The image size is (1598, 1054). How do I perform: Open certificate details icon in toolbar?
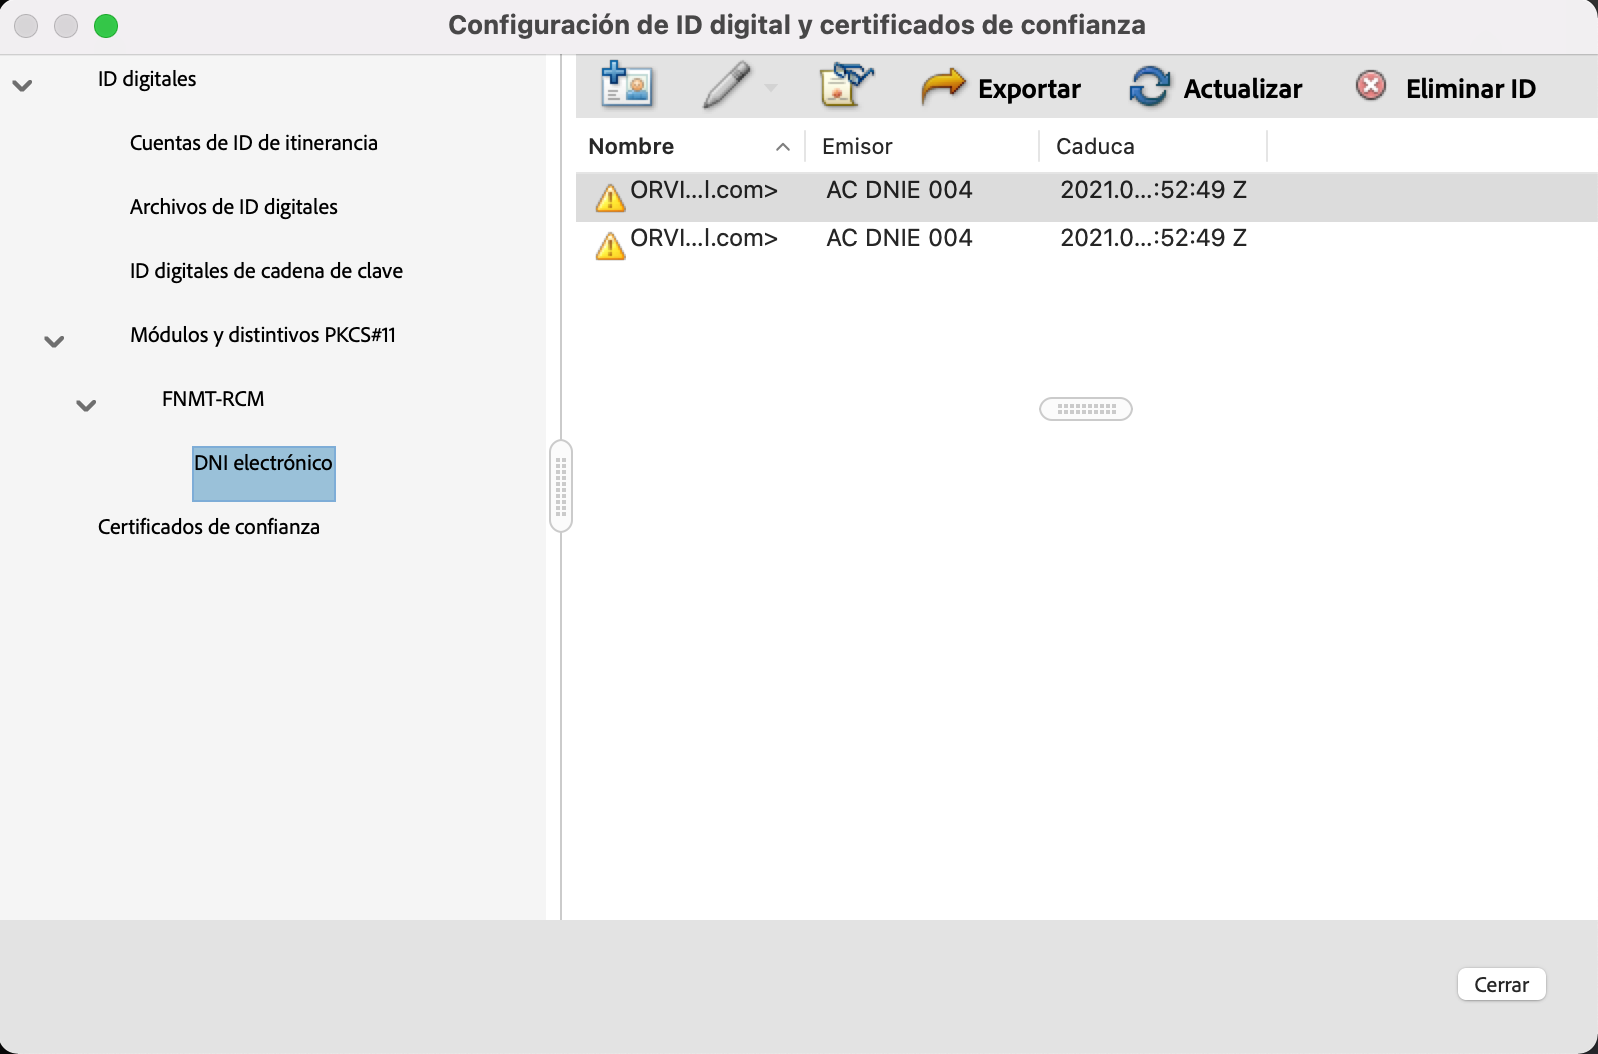(846, 85)
